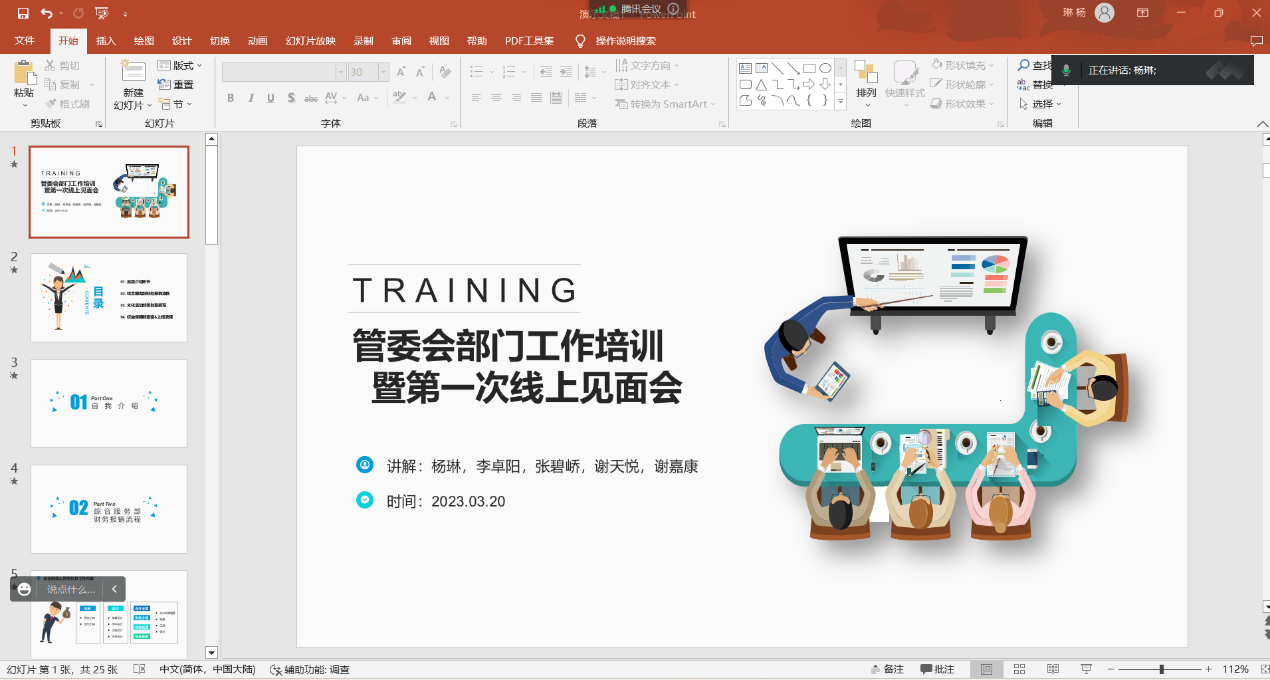Toggle reading view in status bar
This screenshot has width=1270, height=680.
1053,669
